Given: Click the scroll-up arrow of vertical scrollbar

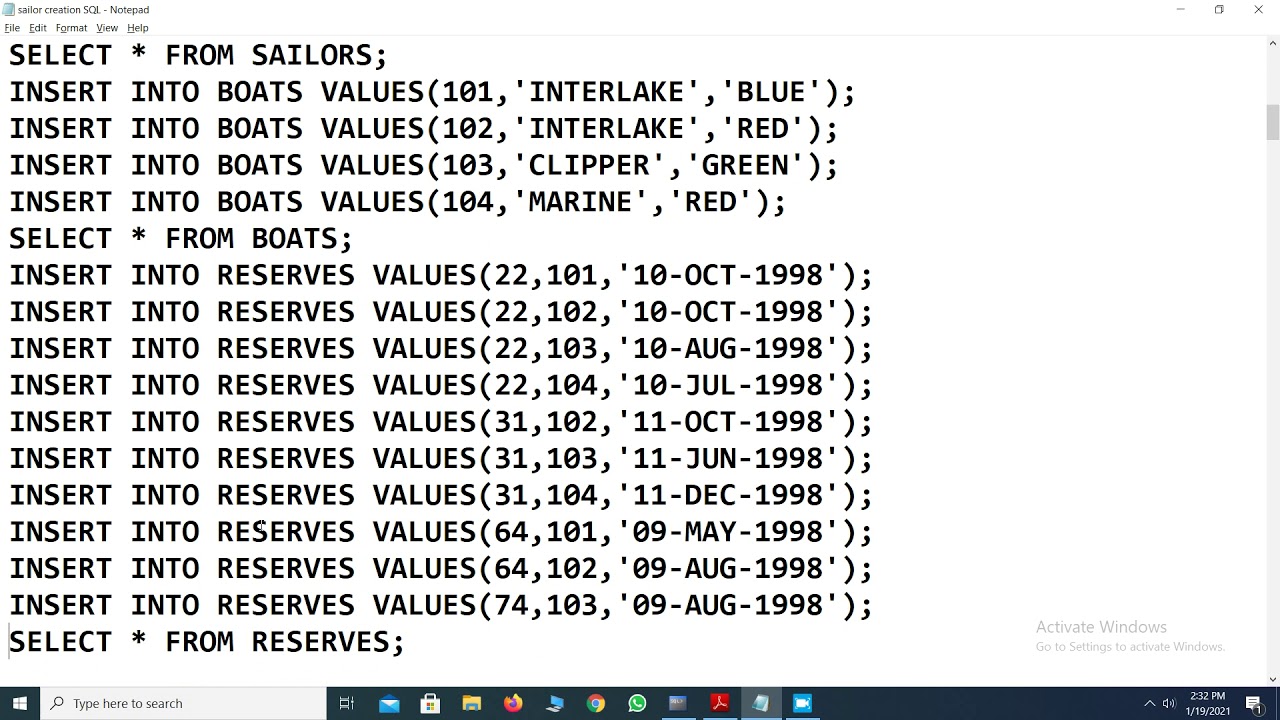Looking at the screenshot, I should pyautogui.click(x=1272, y=43).
